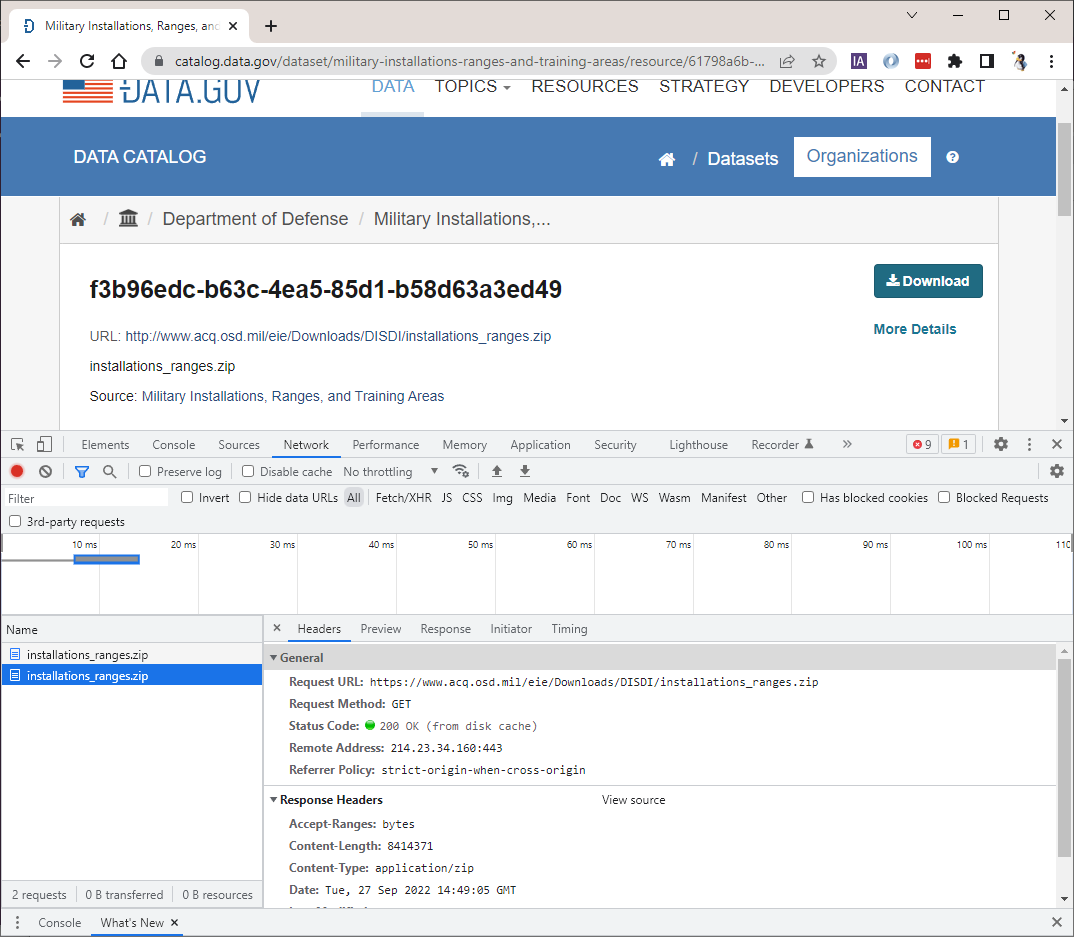Switch to the Preview tab
This screenshot has height=937, width=1074.
click(x=380, y=628)
